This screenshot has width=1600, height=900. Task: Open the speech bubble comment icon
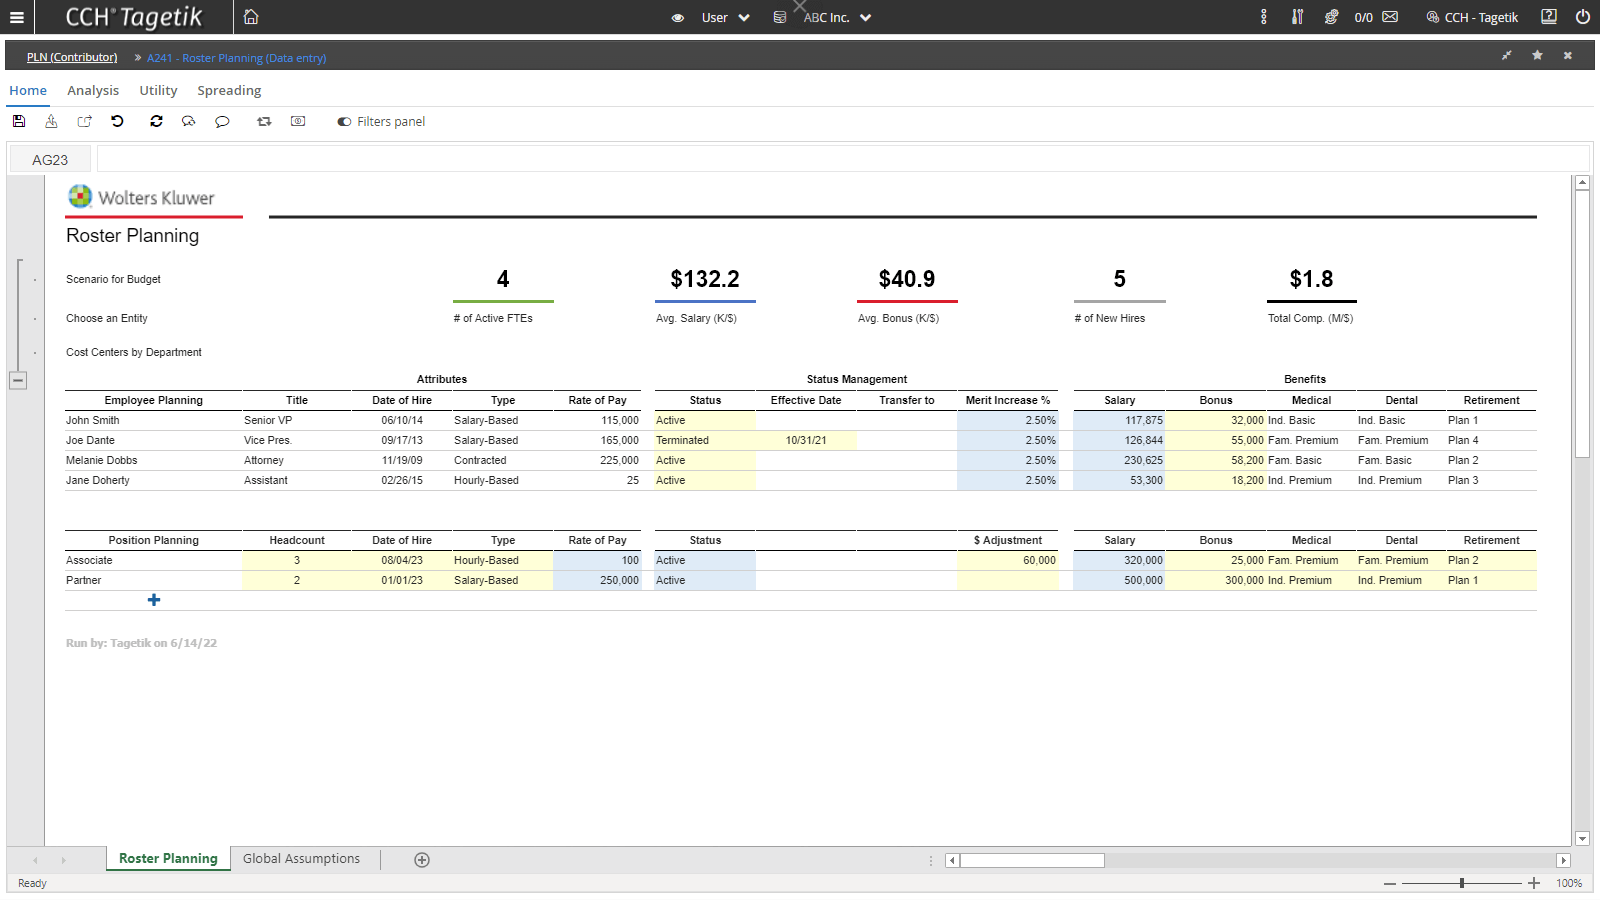pos(222,121)
